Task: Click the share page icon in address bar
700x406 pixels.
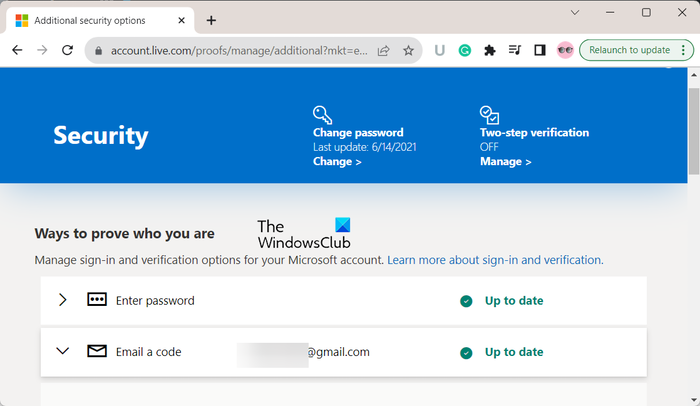Action: (383, 50)
